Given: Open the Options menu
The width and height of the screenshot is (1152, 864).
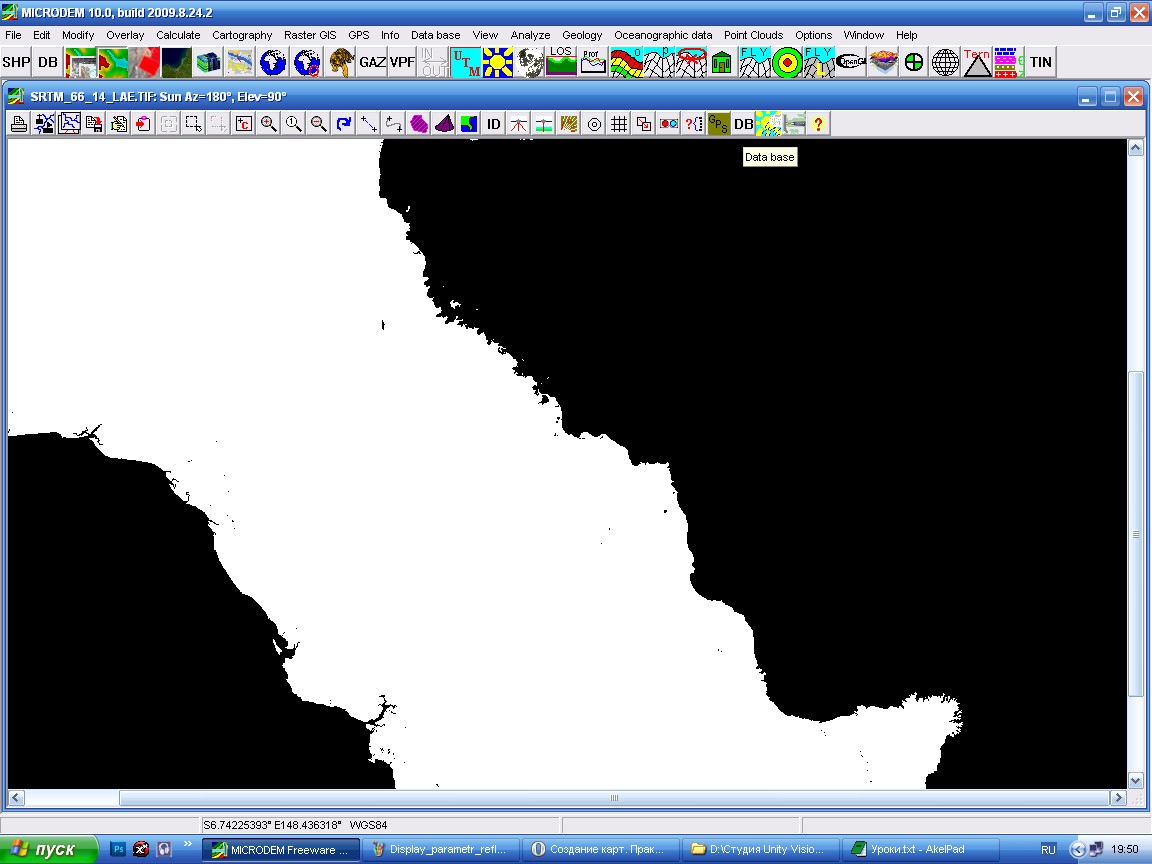Looking at the screenshot, I should pos(813,35).
